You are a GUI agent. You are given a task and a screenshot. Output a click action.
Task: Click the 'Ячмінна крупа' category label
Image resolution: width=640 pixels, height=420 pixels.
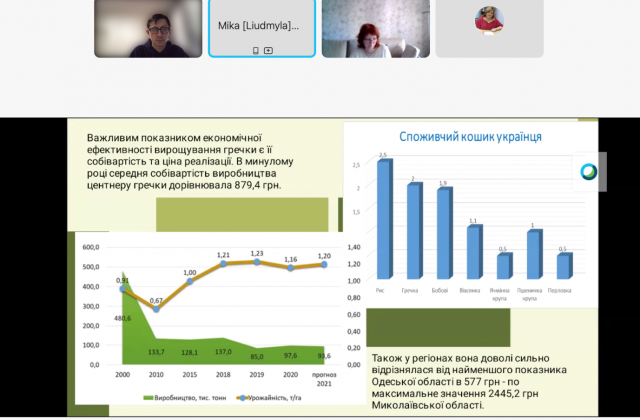point(500,294)
